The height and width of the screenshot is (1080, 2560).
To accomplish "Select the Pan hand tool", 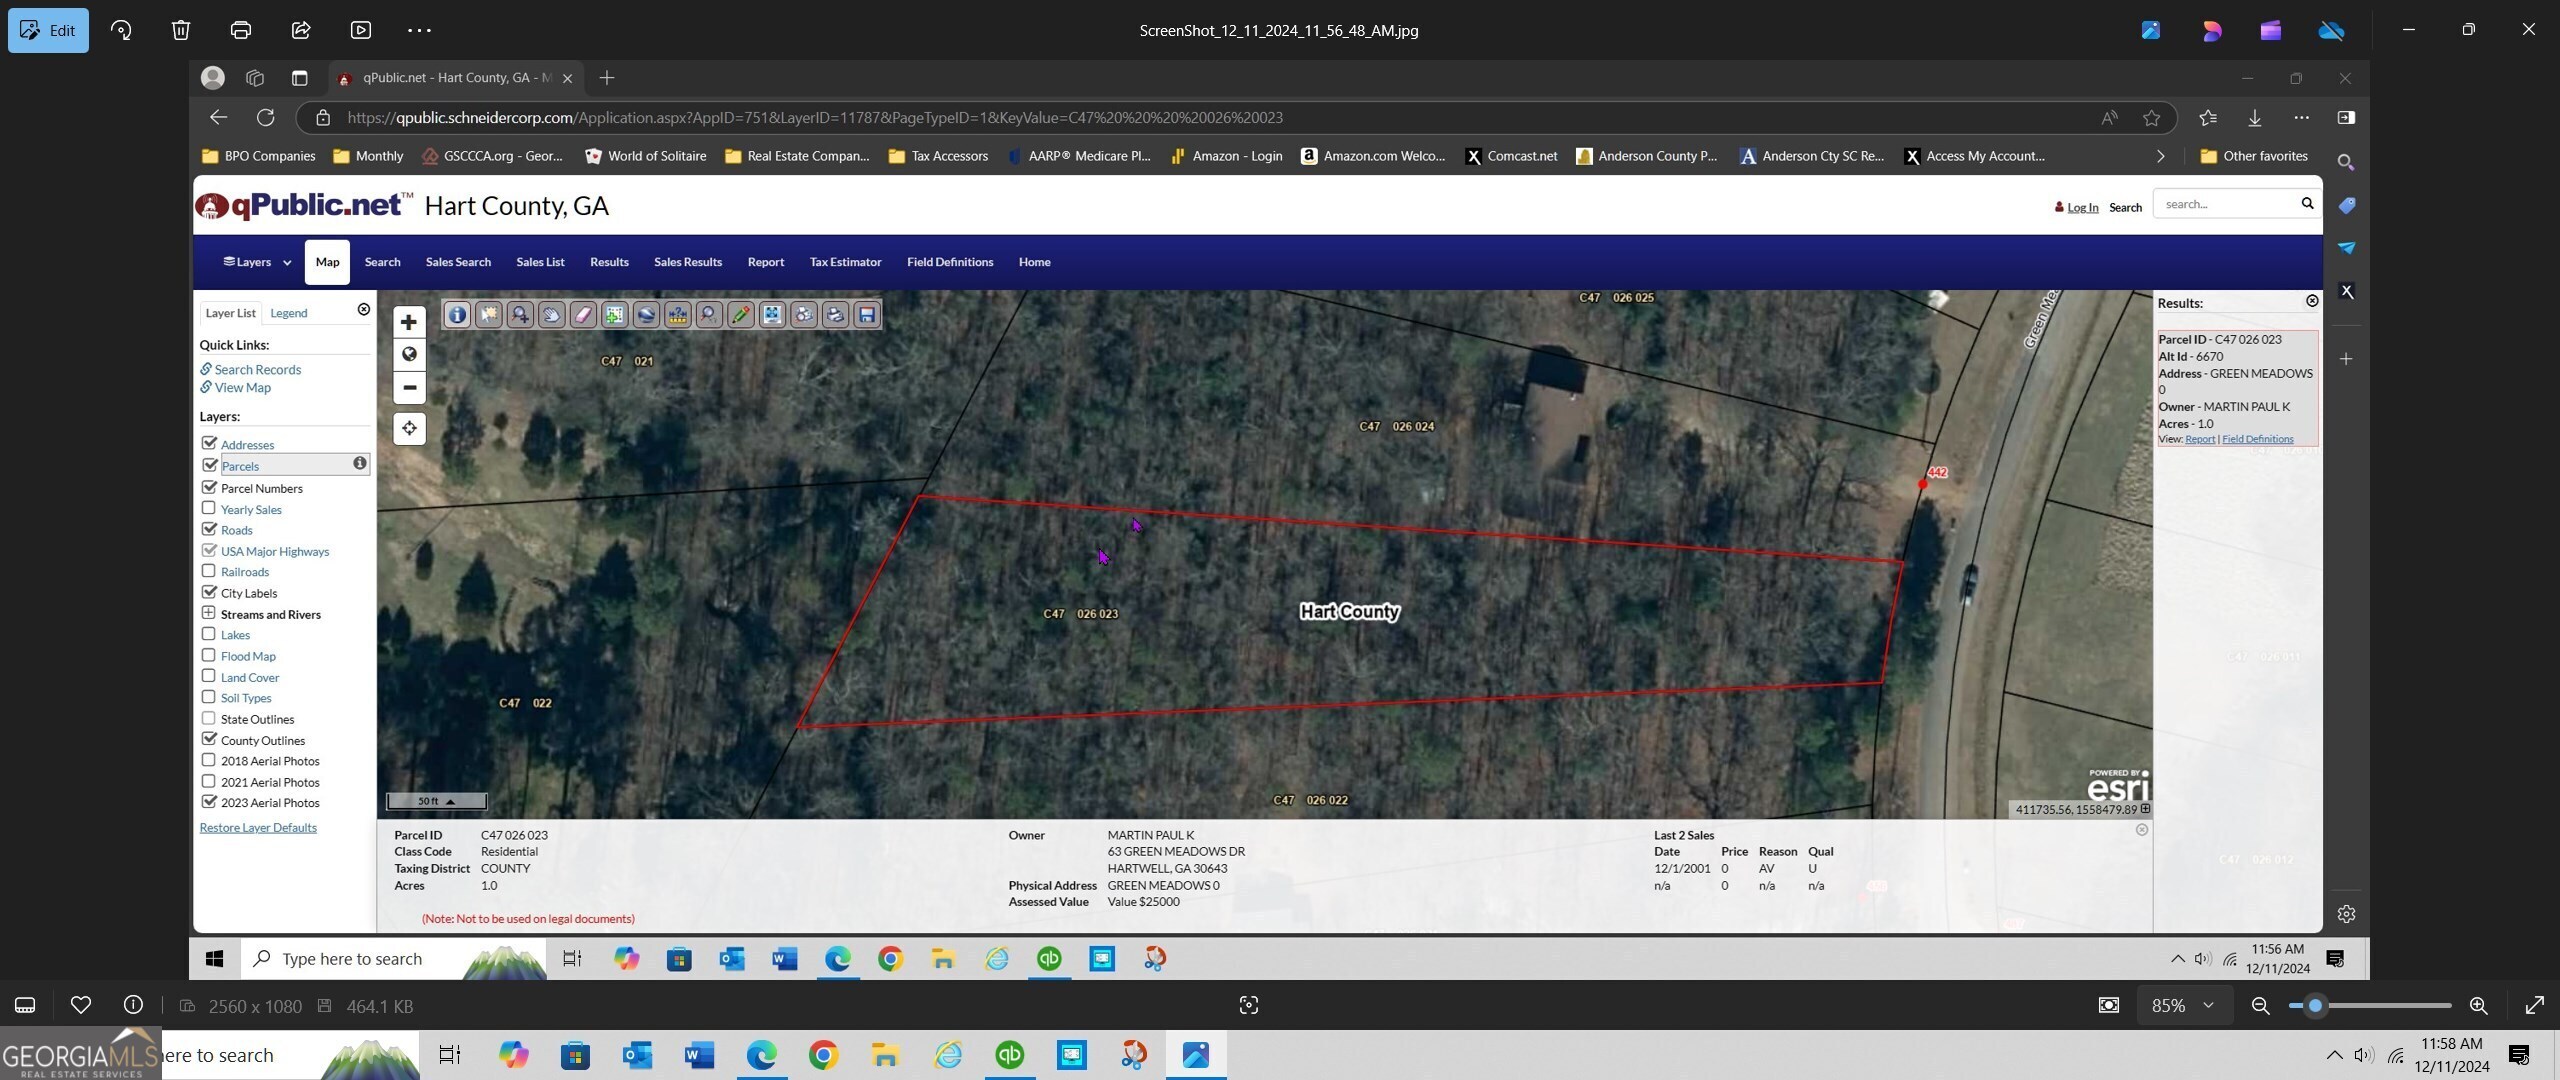I will coord(552,315).
